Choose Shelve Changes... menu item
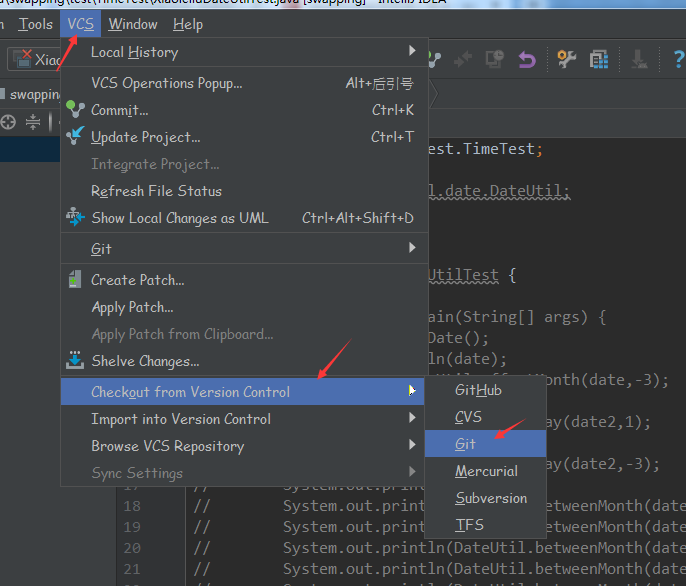The width and height of the screenshot is (686, 586). (244, 361)
